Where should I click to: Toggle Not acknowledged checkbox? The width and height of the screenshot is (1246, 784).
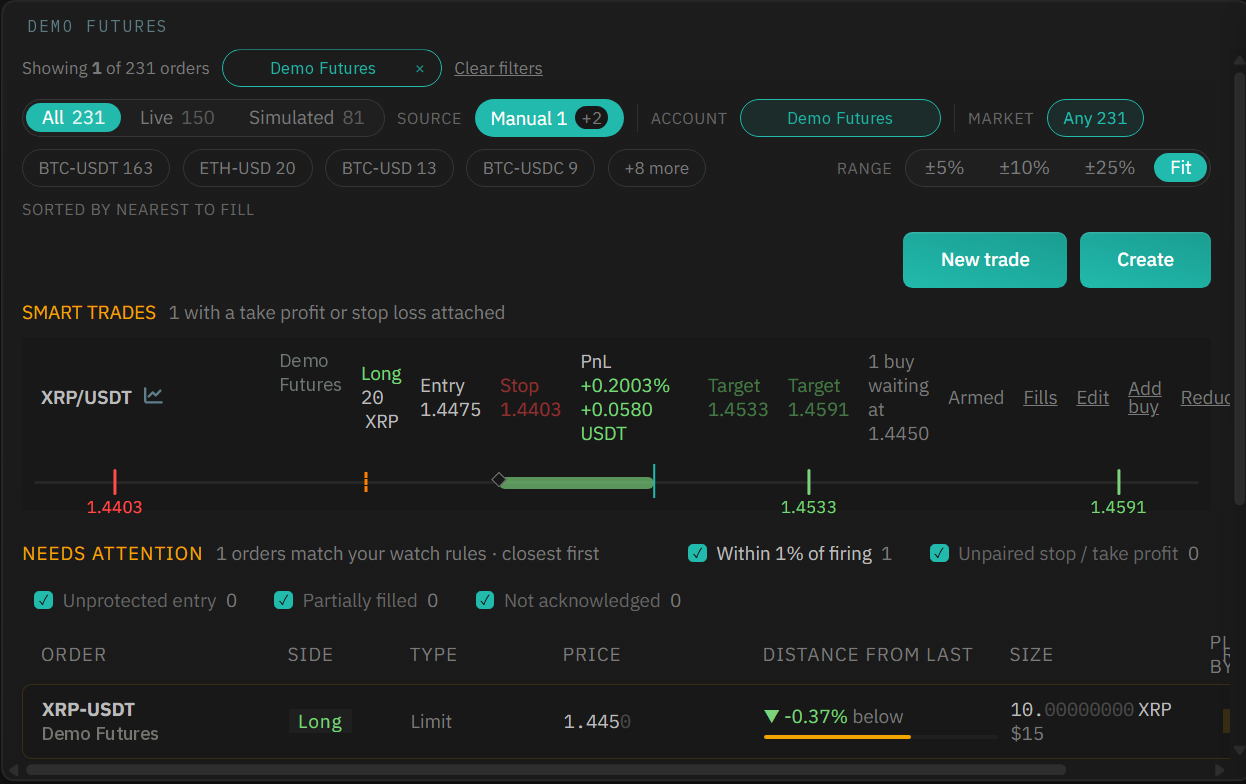click(485, 600)
